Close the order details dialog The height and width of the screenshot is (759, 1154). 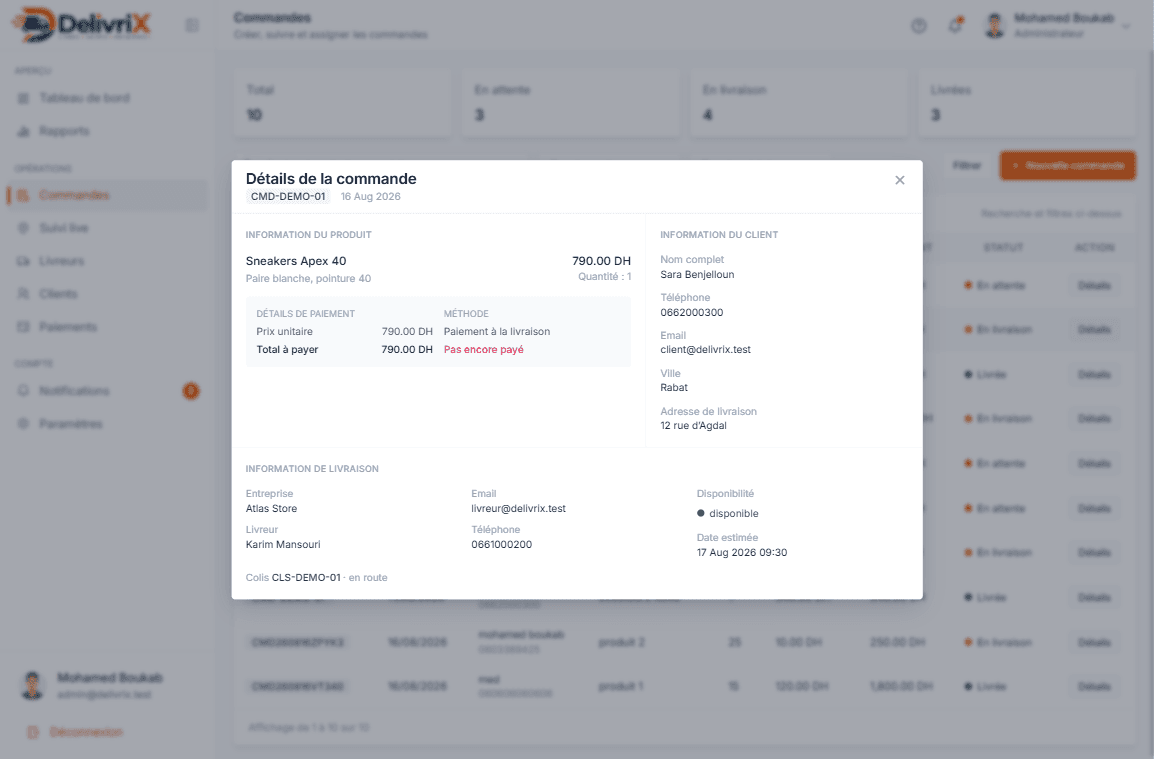click(899, 180)
